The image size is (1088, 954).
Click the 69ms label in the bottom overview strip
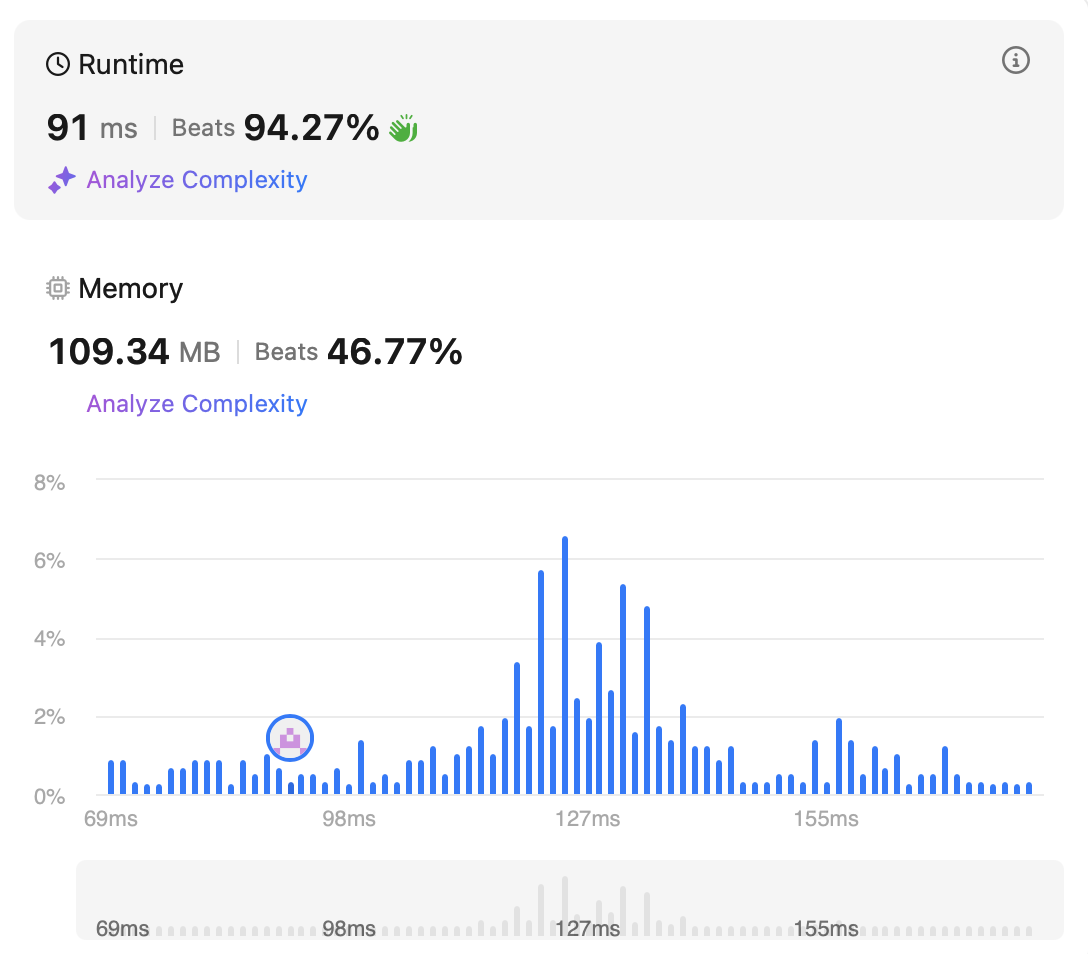122,929
